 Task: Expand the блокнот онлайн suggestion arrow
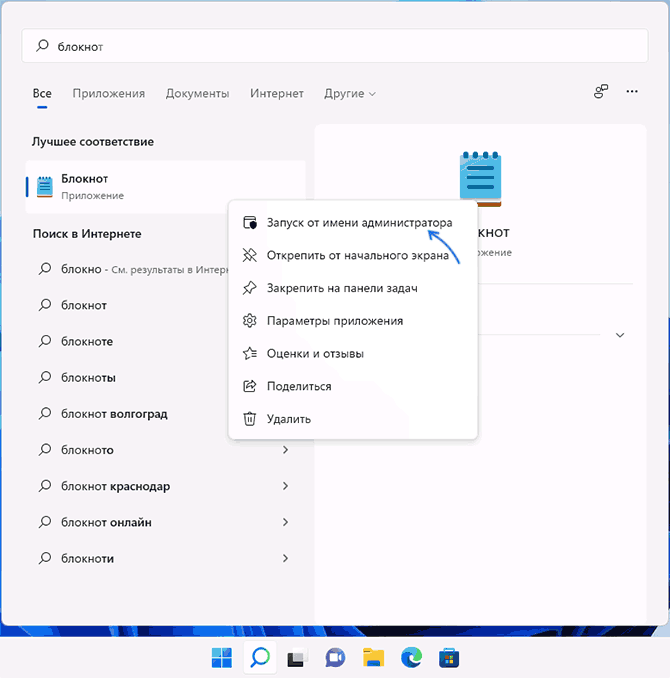(285, 522)
